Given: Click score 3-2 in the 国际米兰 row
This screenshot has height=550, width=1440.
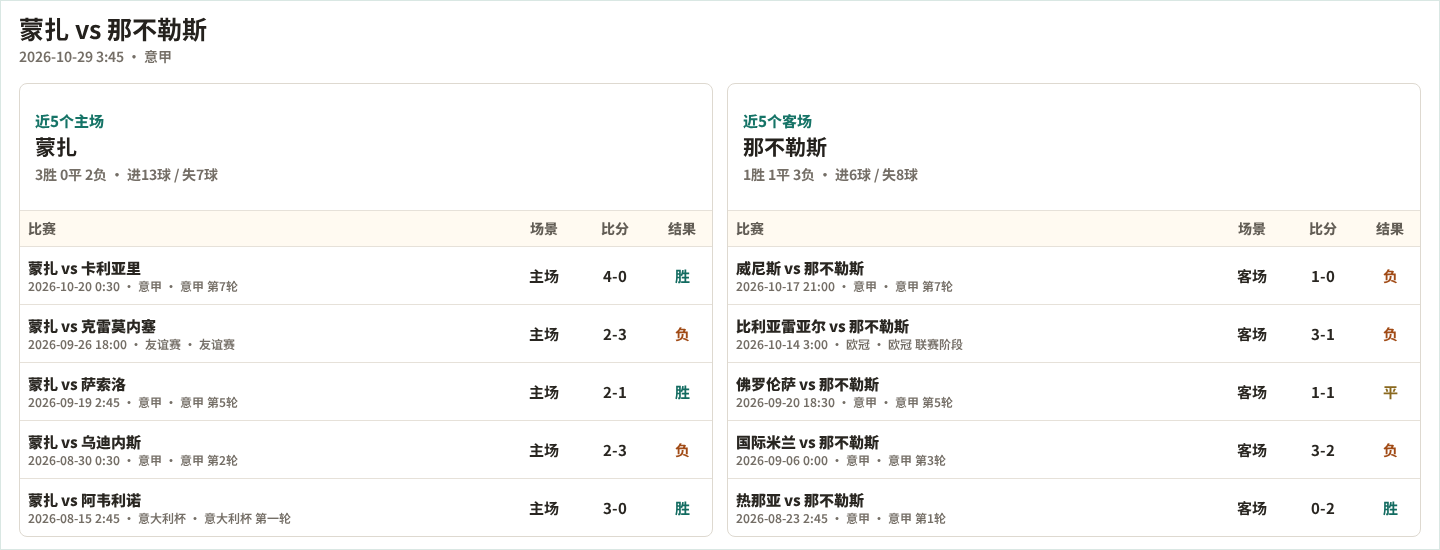Looking at the screenshot, I should pyautogui.click(x=1323, y=450).
